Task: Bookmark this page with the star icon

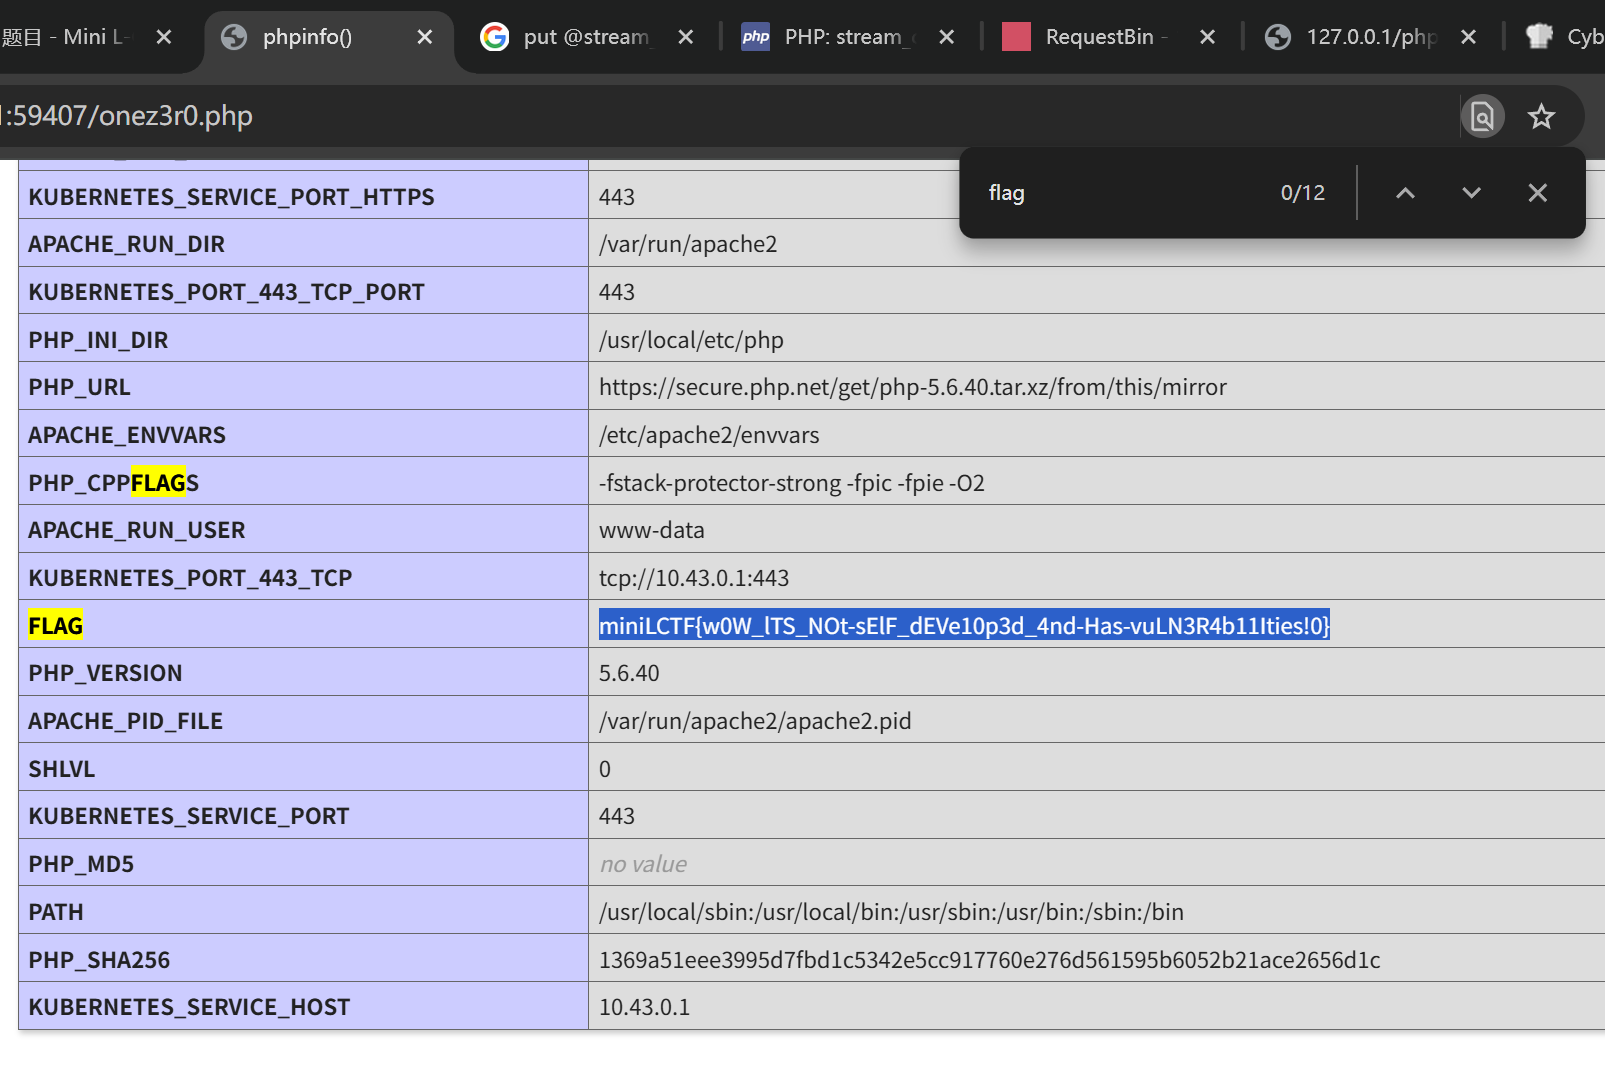Action: pos(1541,117)
